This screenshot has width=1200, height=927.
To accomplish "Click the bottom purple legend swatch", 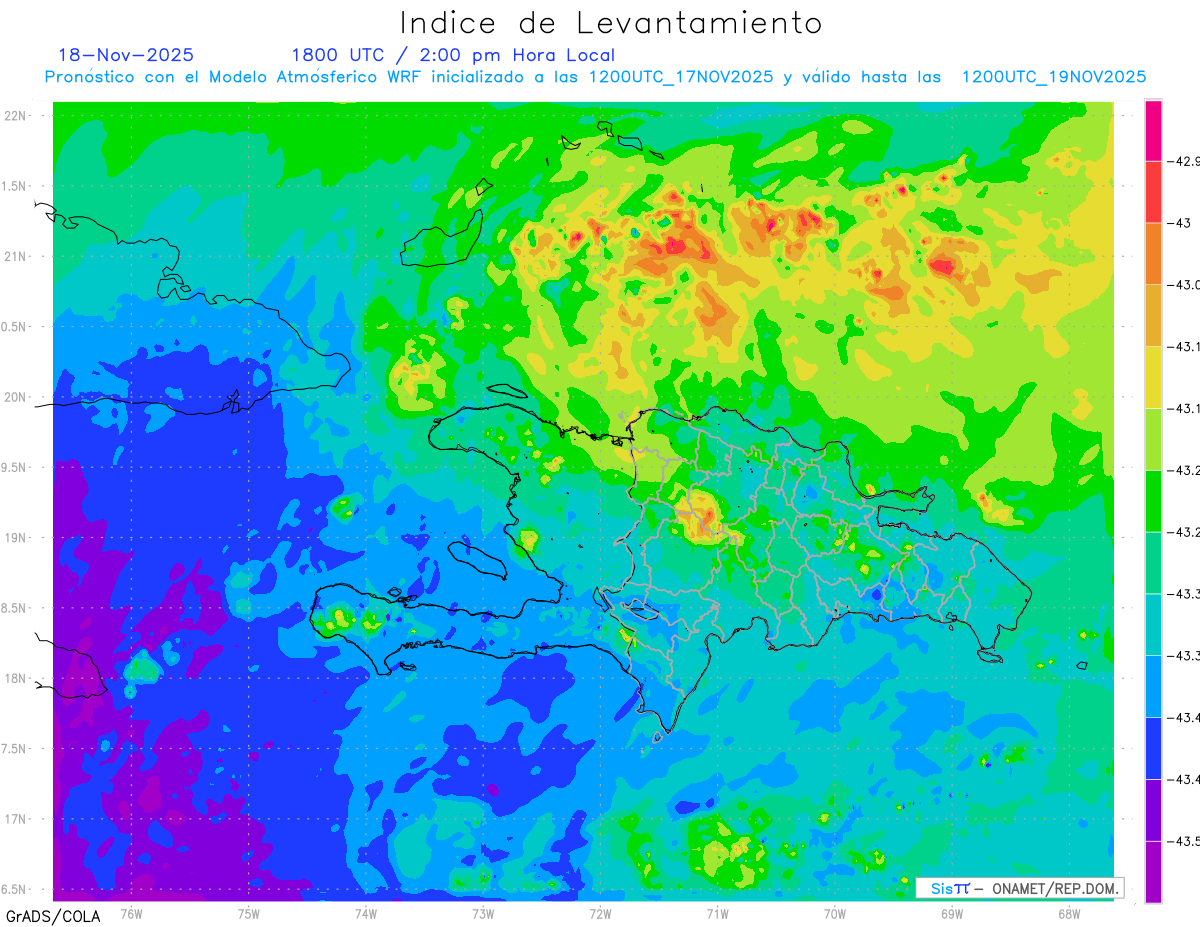I will pyautogui.click(x=1153, y=872).
